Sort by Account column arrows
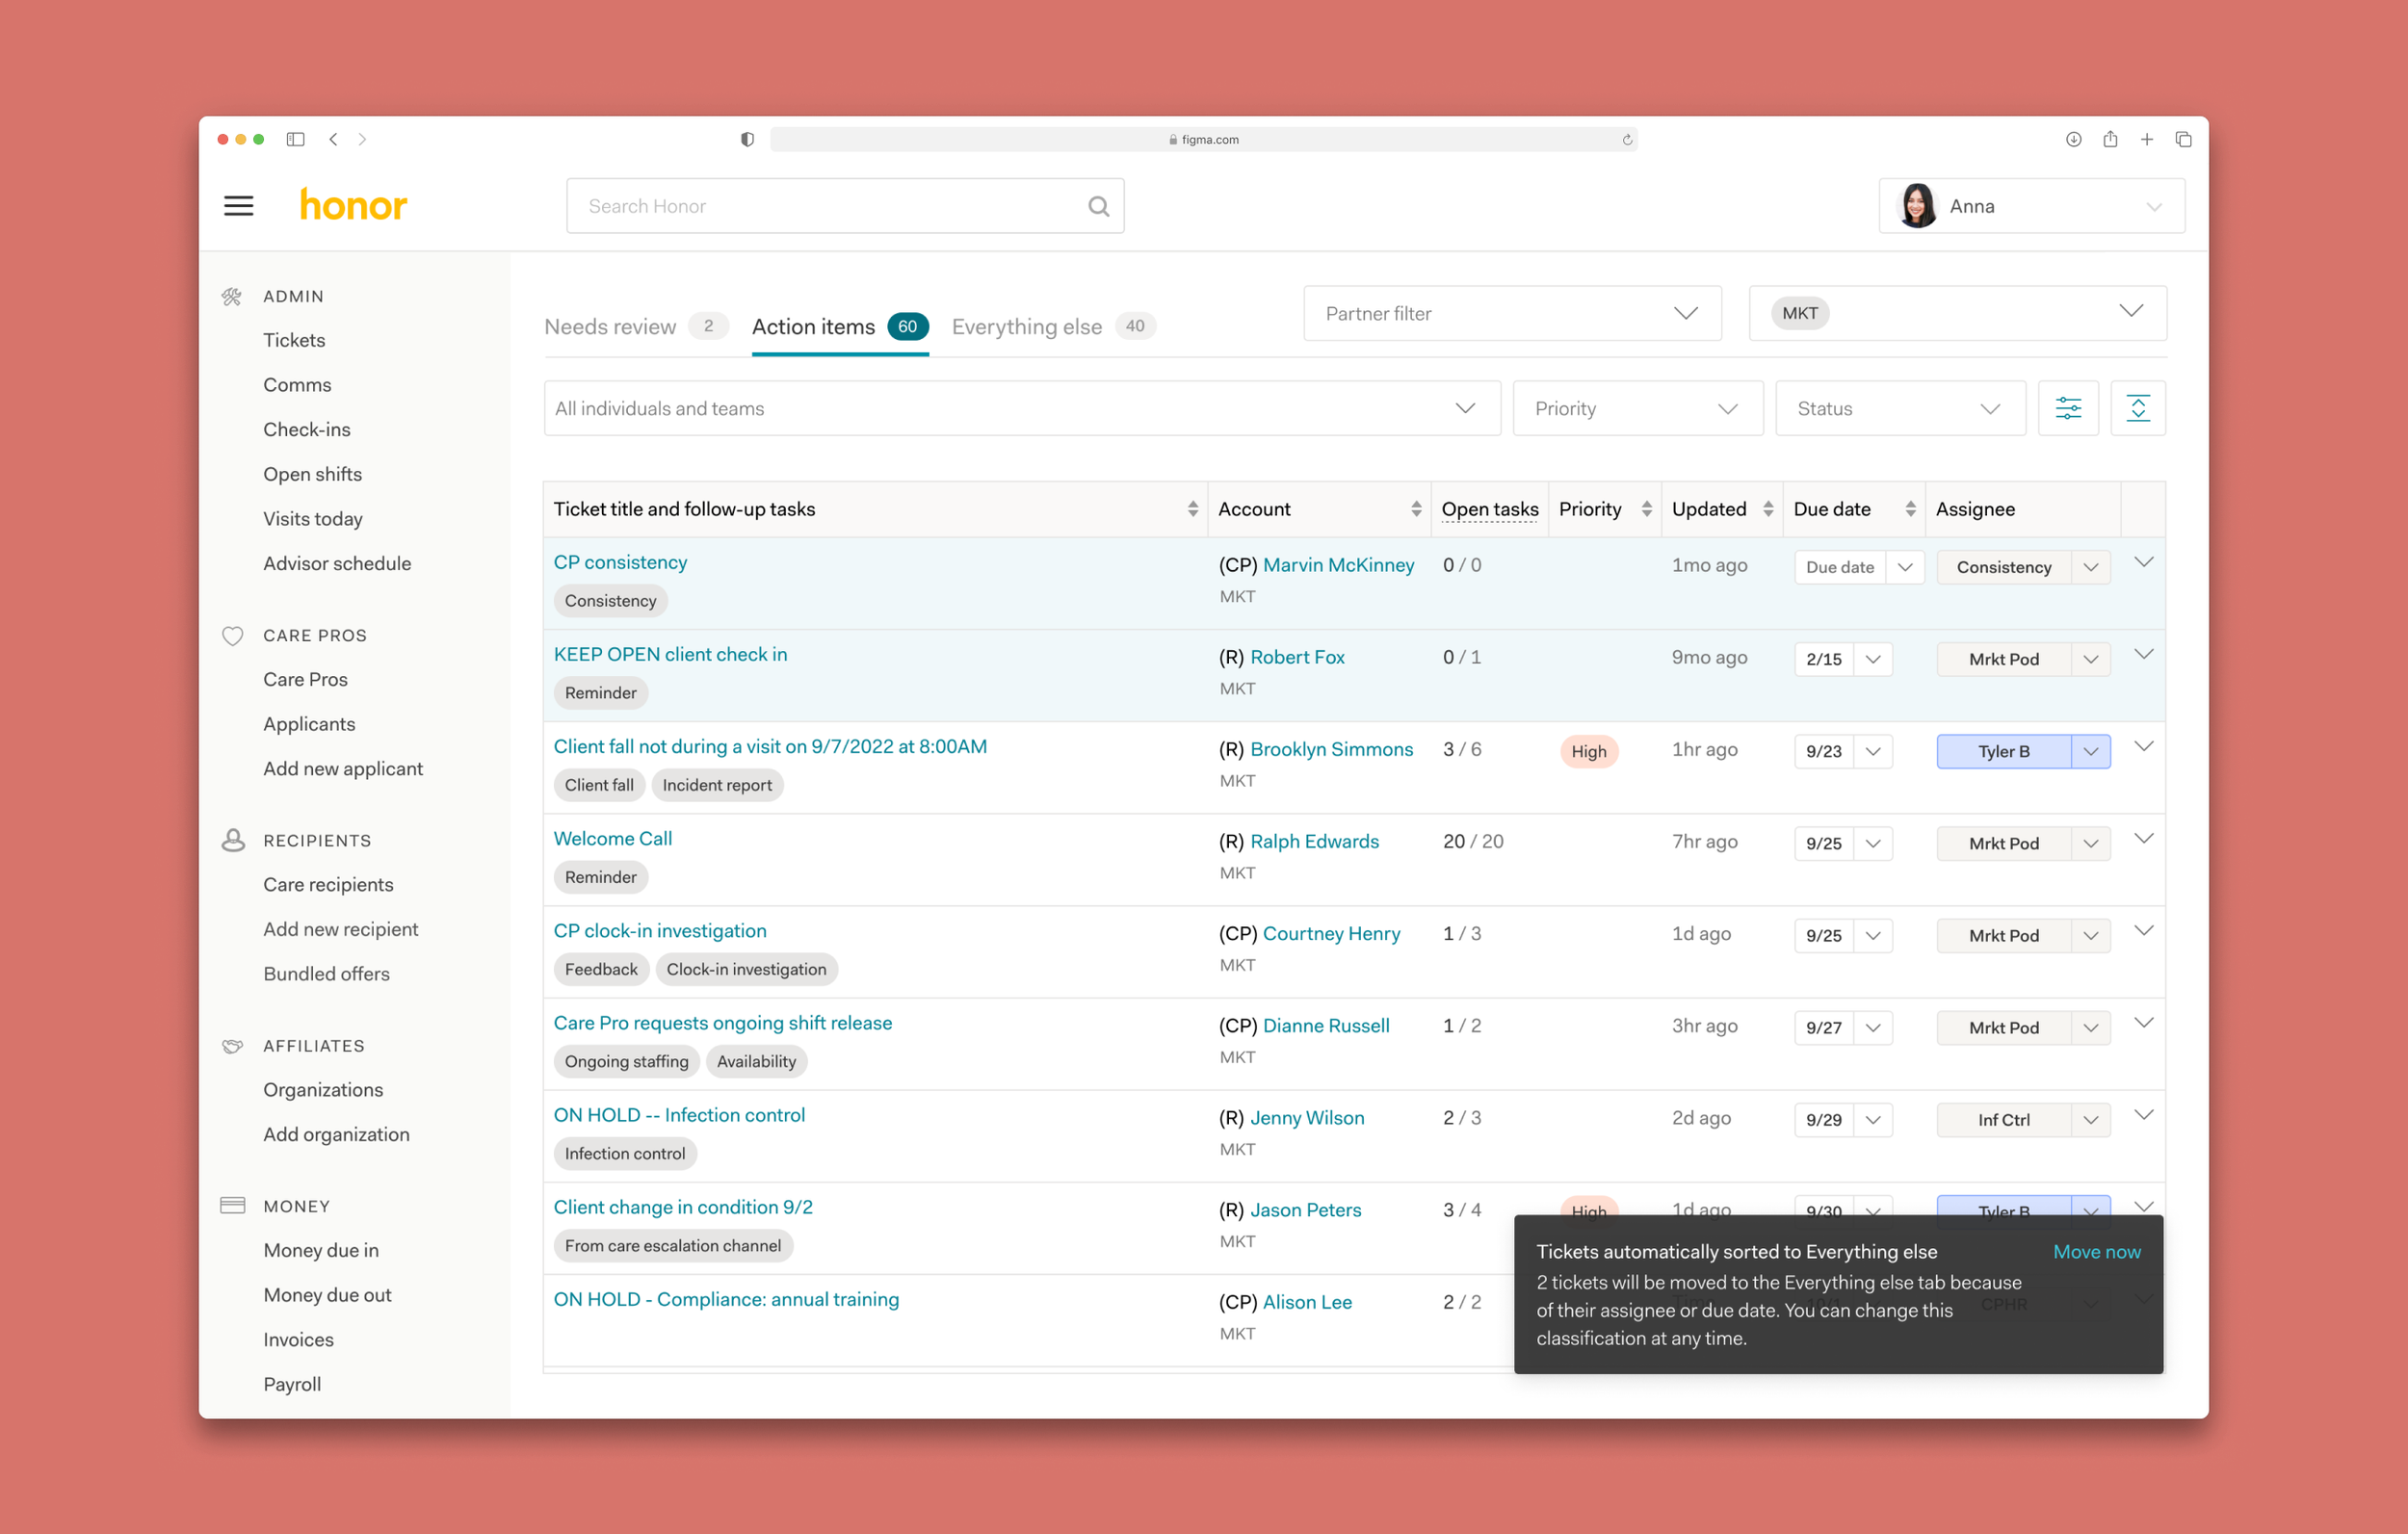This screenshot has height=1534, width=2408. (x=1416, y=509)
